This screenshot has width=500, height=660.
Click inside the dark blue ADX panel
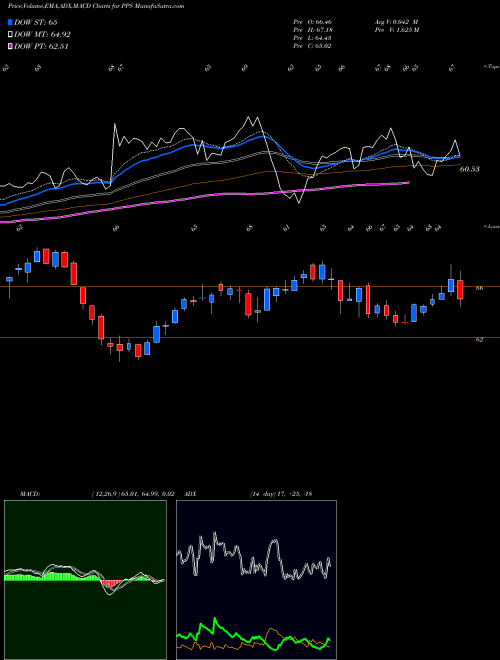256,580
